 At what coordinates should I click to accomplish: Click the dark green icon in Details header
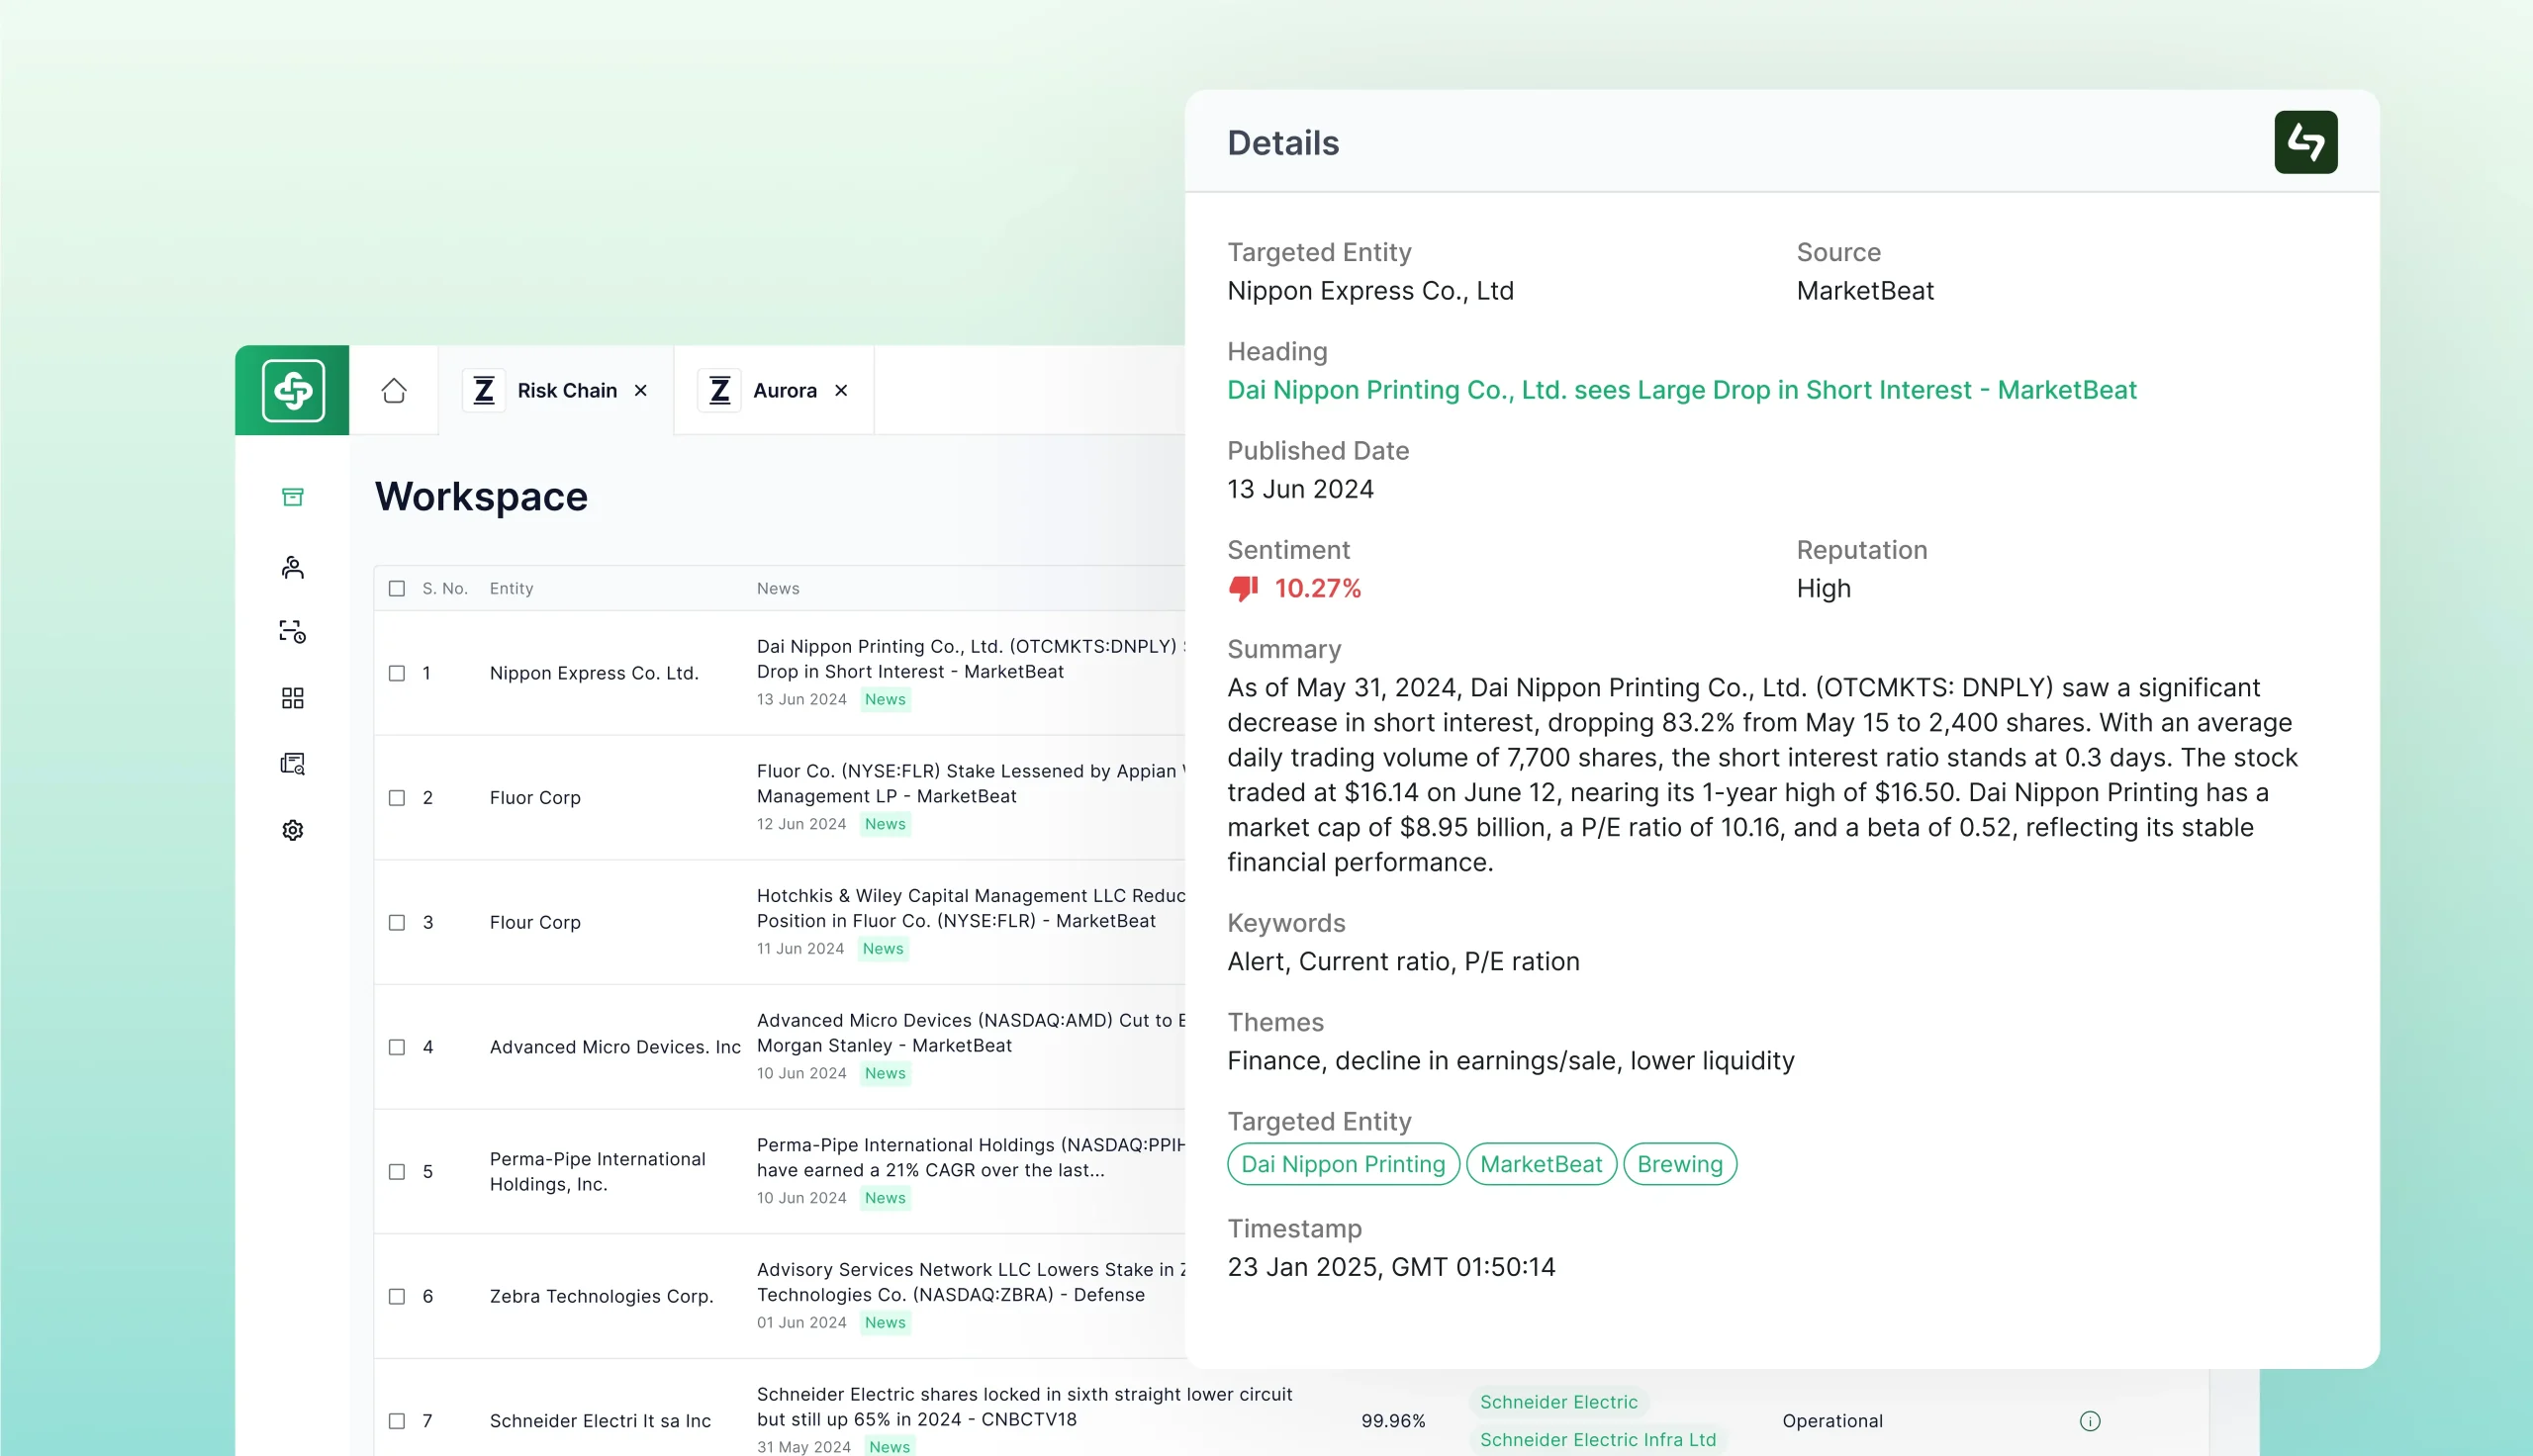pos(2305,142)
